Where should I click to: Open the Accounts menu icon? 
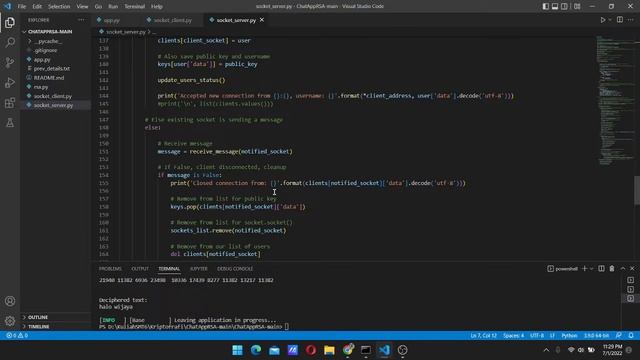click(x=10, y=301)
